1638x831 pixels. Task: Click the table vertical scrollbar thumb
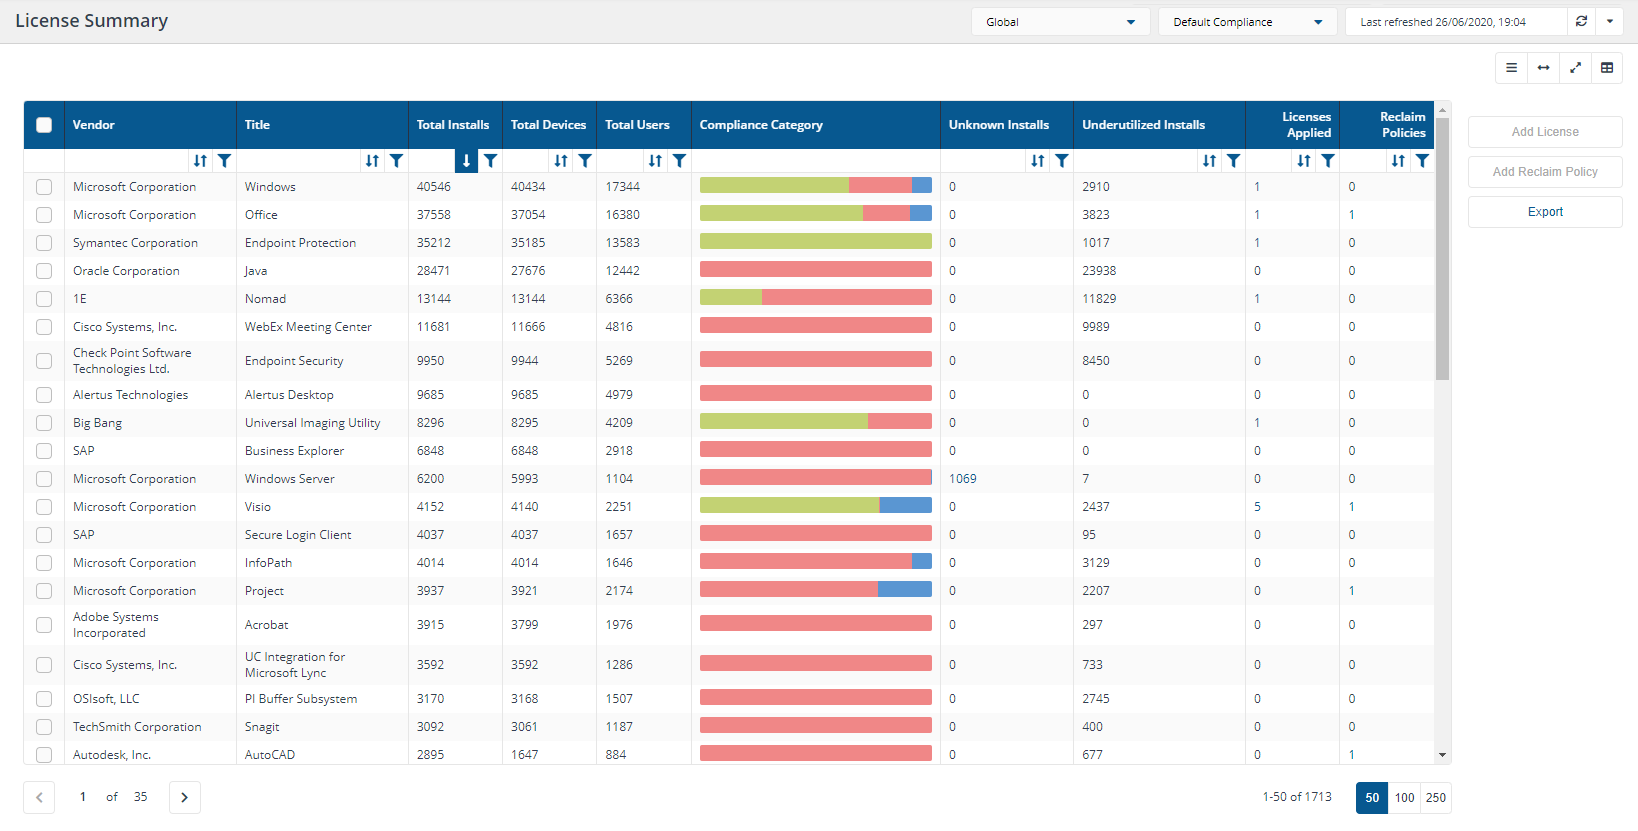[x=1442, y=250]
